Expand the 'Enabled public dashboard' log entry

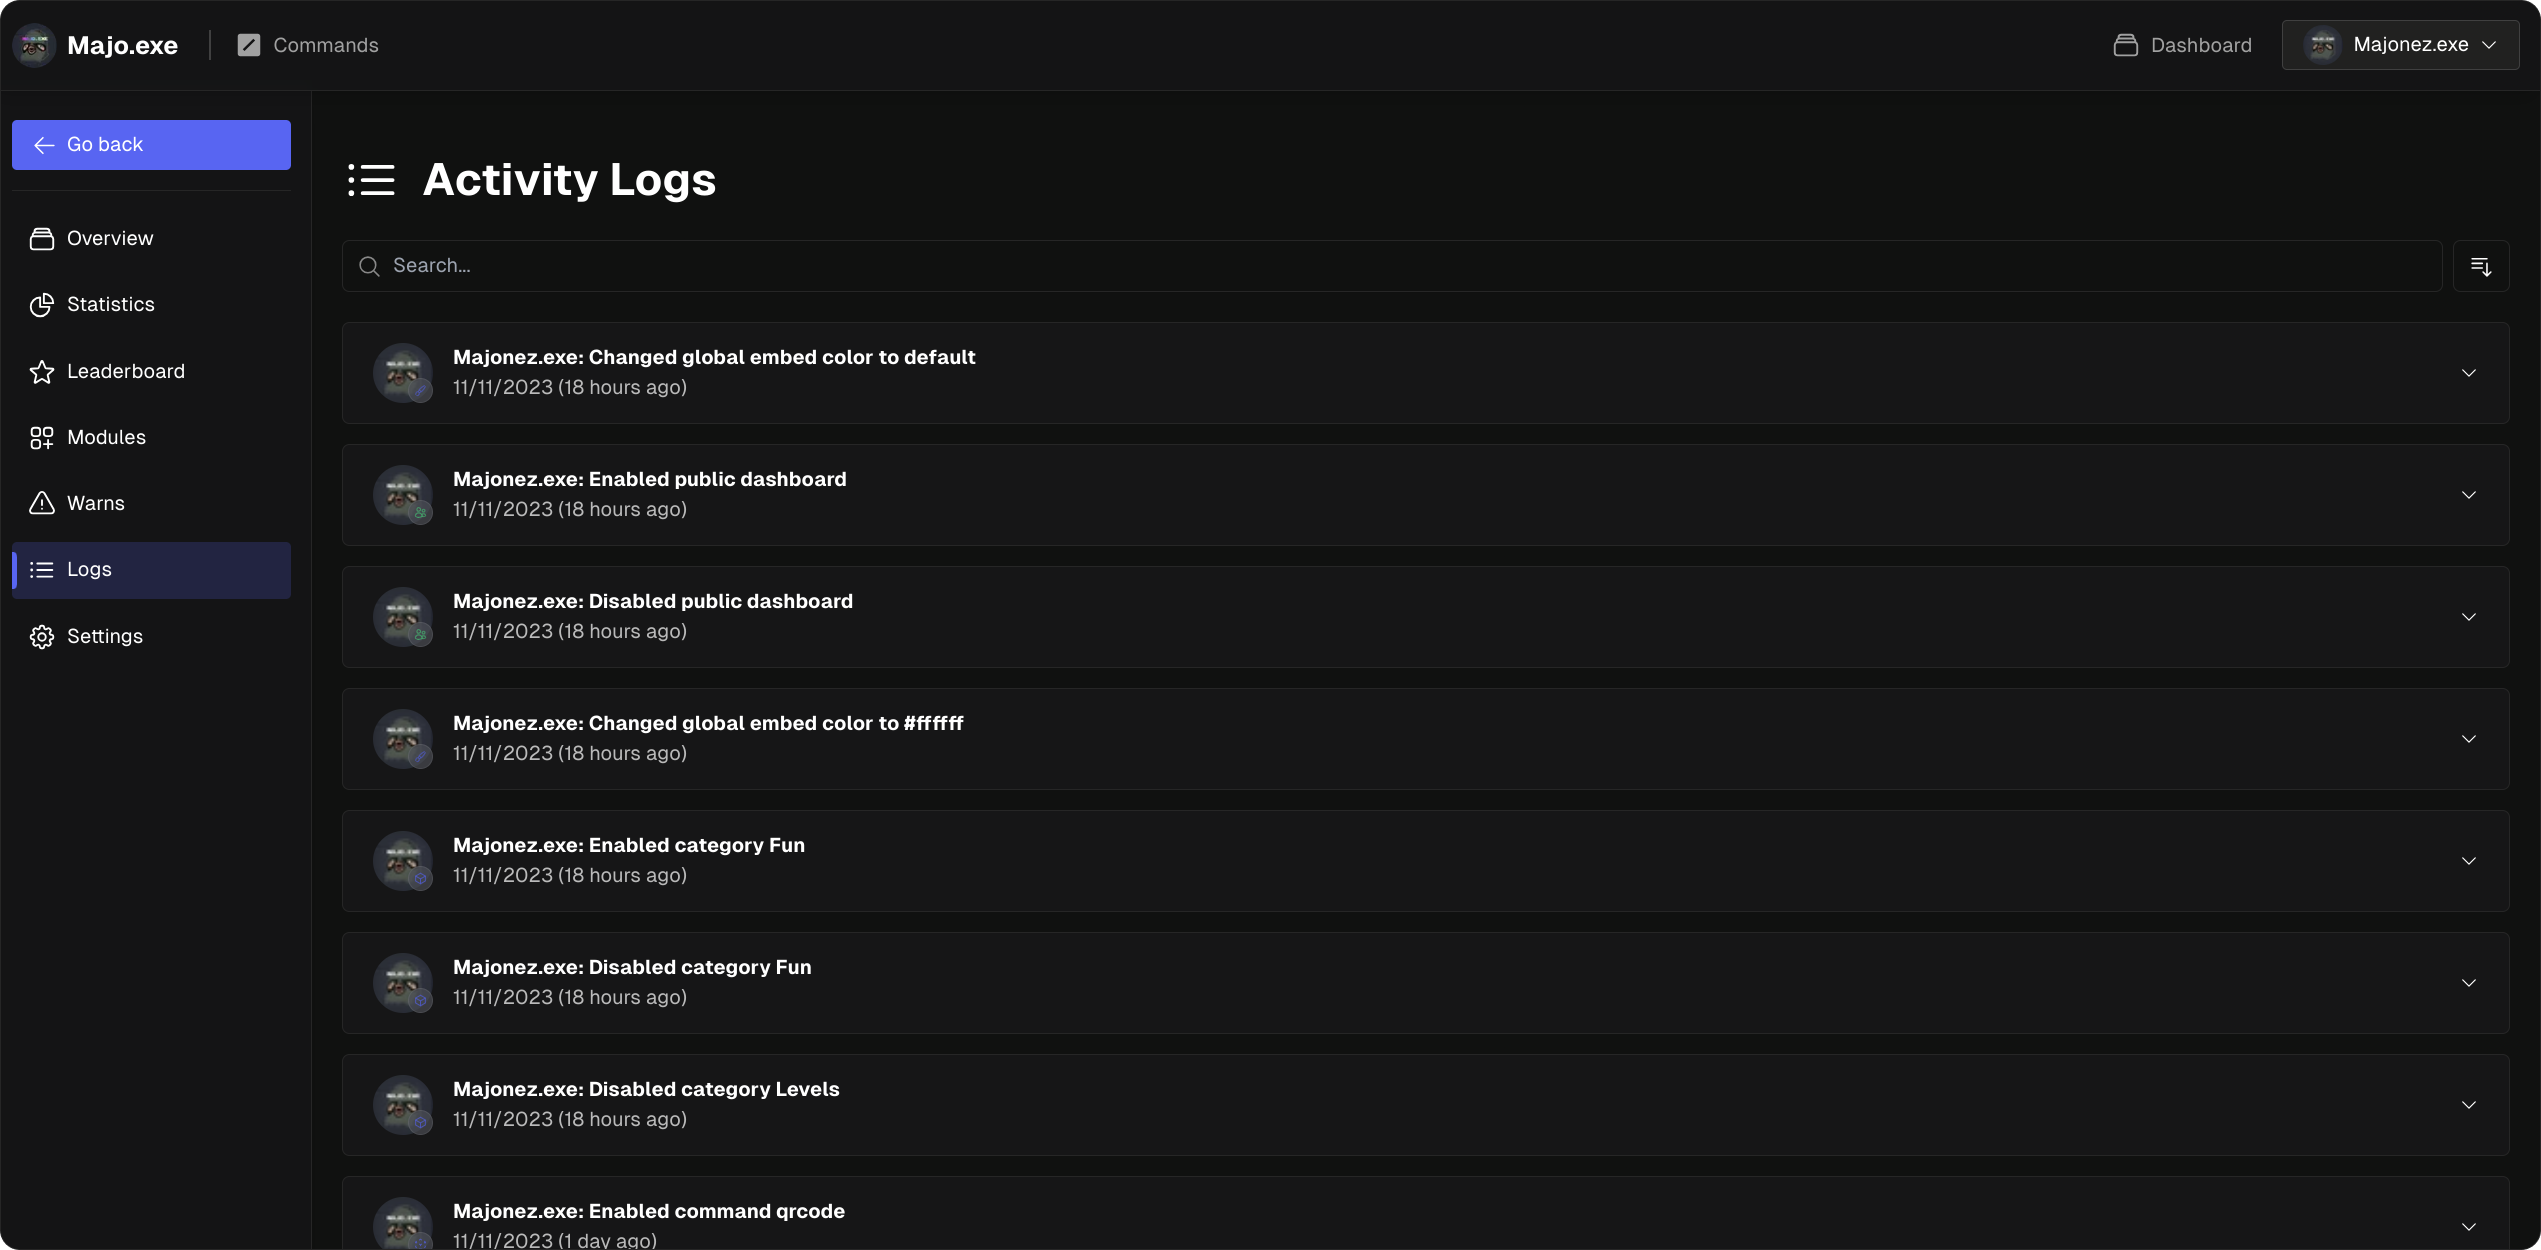click(2469, 494)
